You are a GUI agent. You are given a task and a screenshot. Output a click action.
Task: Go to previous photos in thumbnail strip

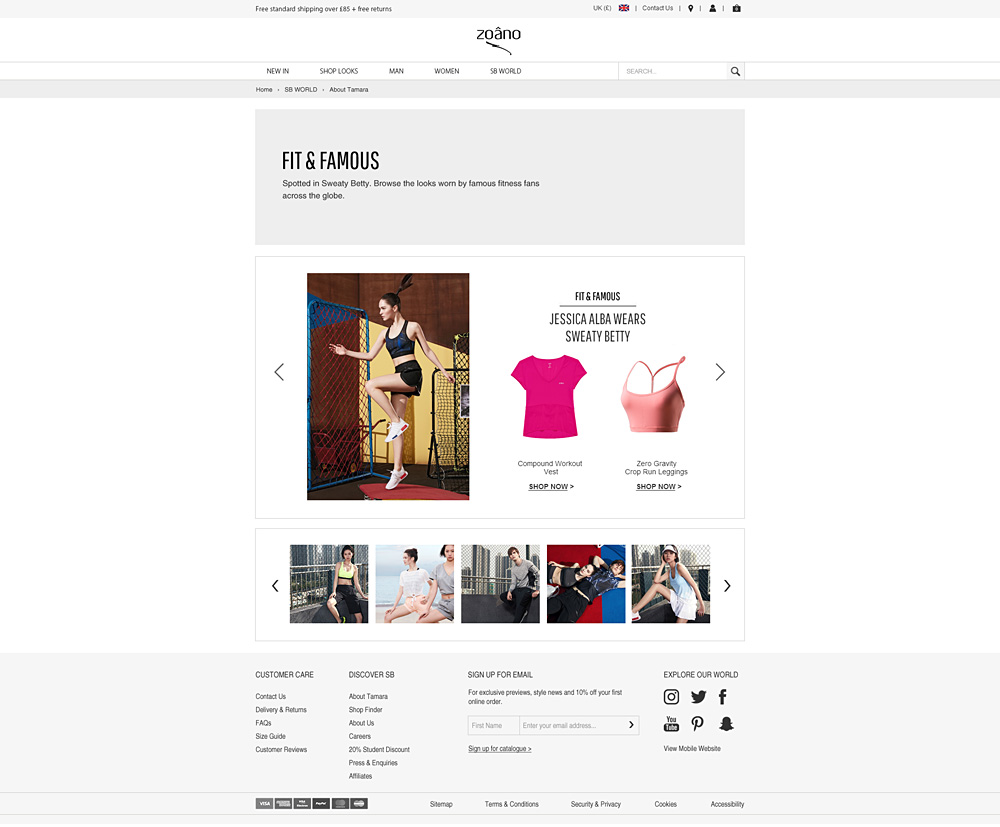point(275,585)
